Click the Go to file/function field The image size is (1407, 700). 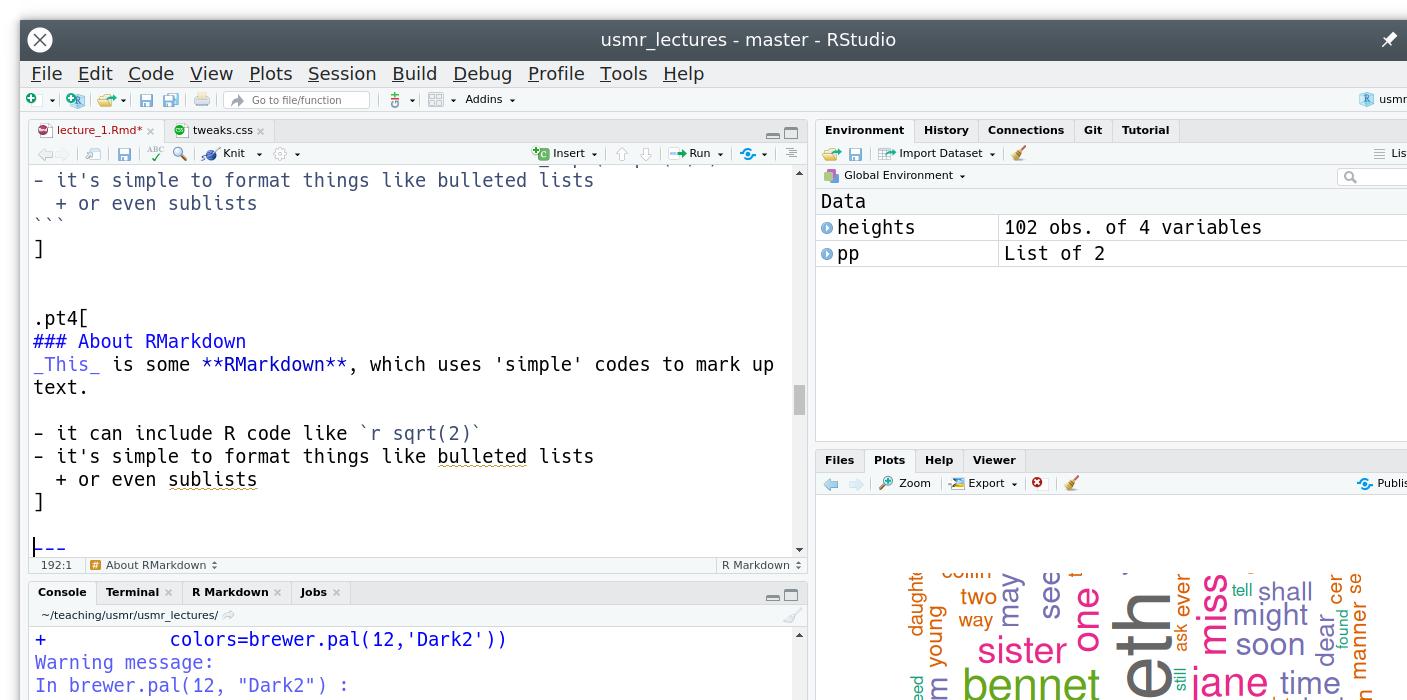(x=296, y=100)
